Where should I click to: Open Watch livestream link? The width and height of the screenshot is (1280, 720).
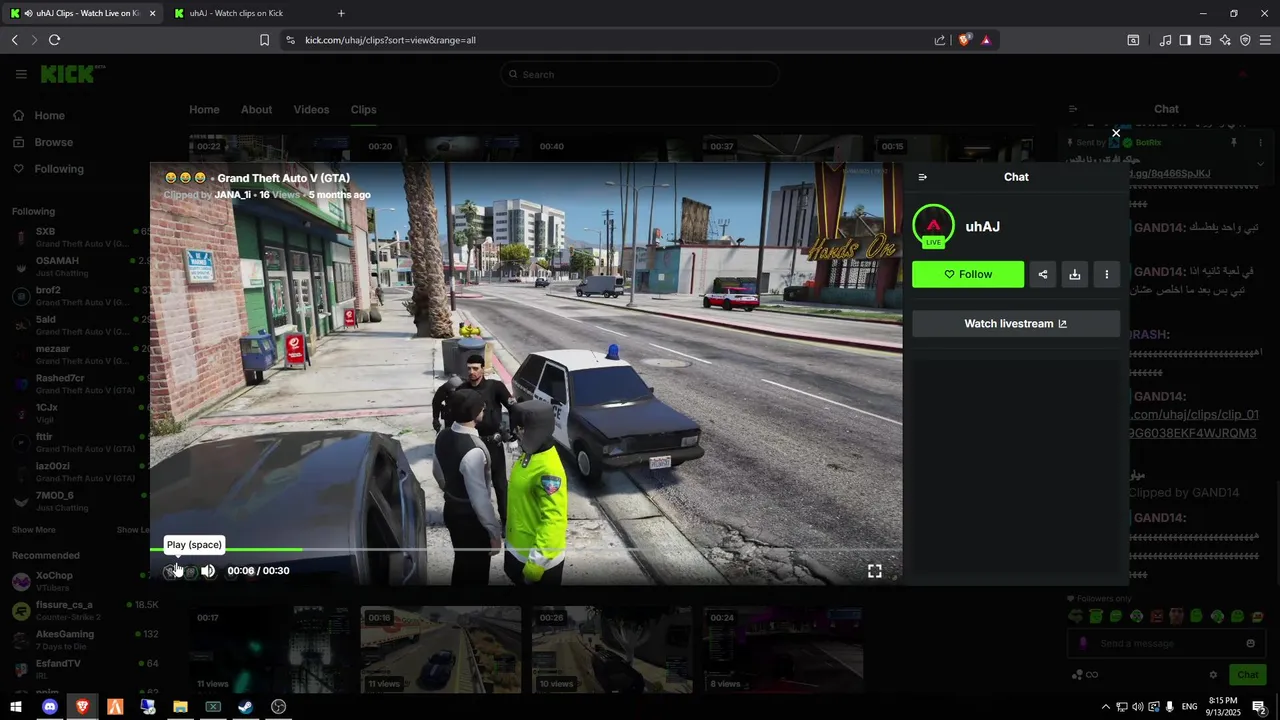(1016, 324)
